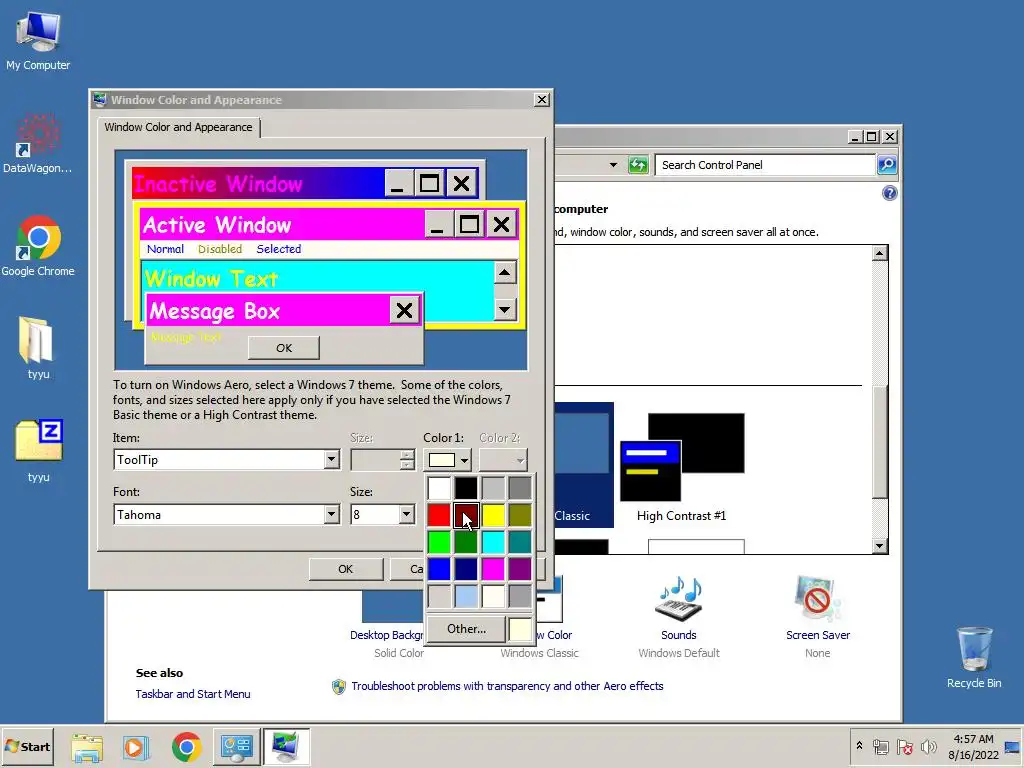Pick the red color swatch

pos(439,515)
